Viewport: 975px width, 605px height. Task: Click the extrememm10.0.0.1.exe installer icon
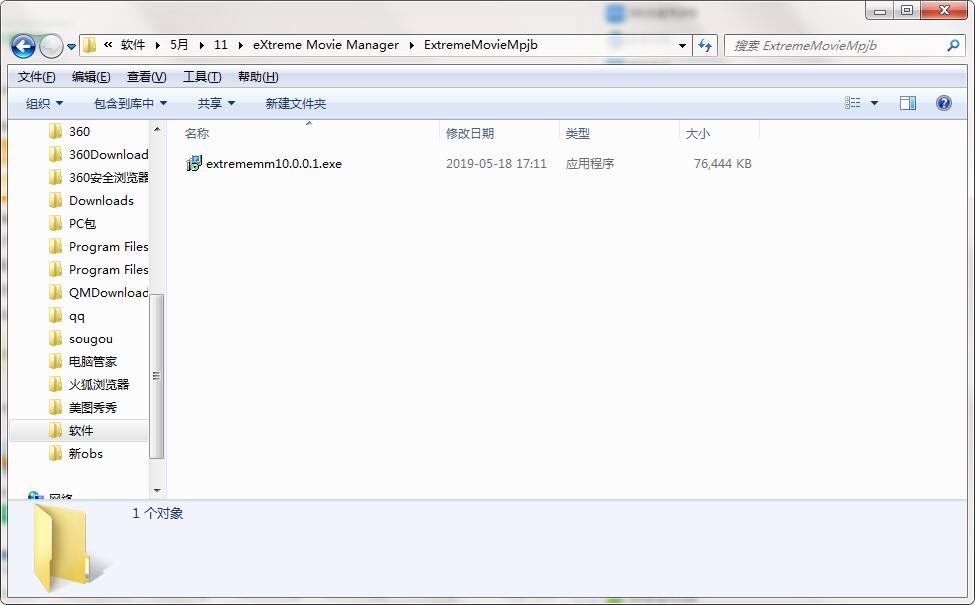click(x=194, y=164)
